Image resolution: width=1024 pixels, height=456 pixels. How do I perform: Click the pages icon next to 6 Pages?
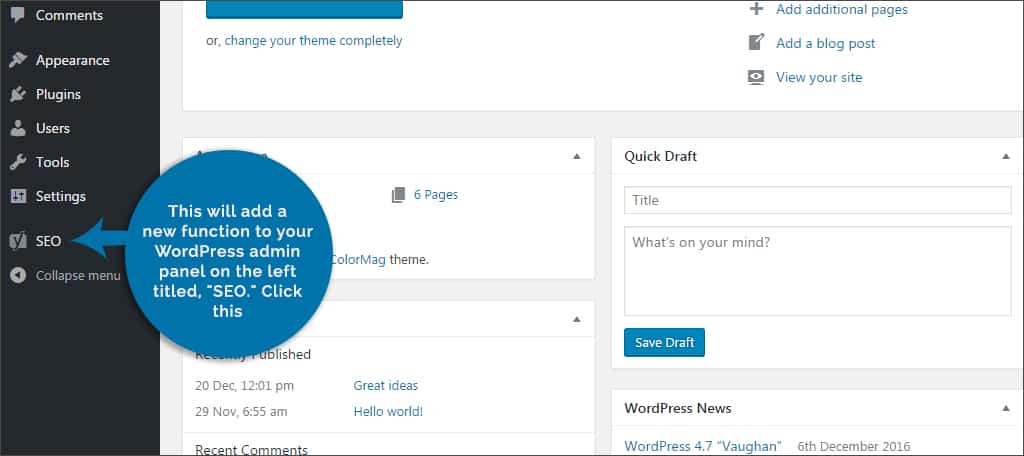(x=398, y=195)
